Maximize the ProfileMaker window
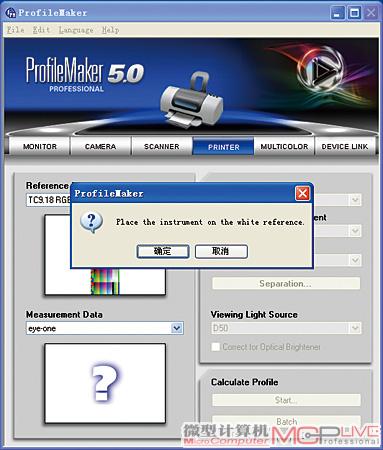Screen dimensions: 383x450 coord(354,13)
